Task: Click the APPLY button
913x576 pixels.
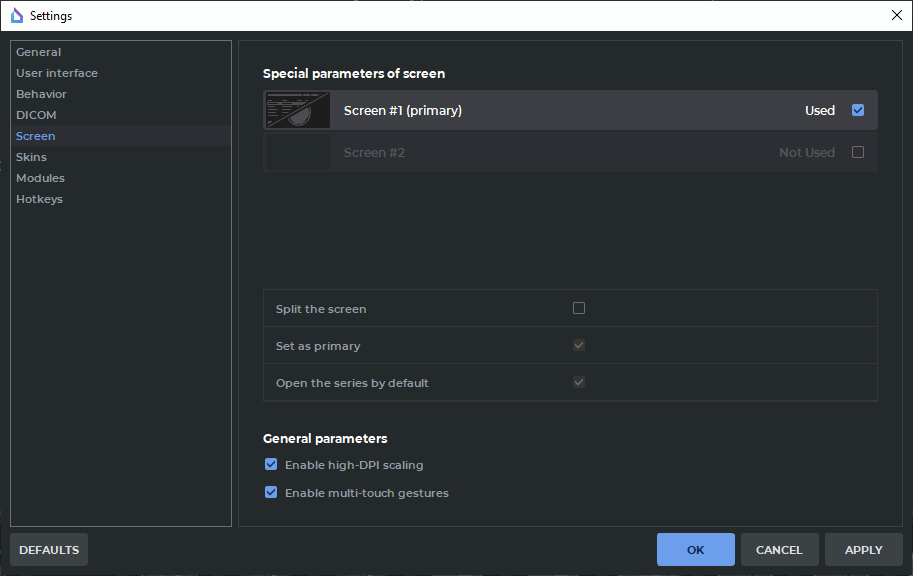Action: (863, 550)
